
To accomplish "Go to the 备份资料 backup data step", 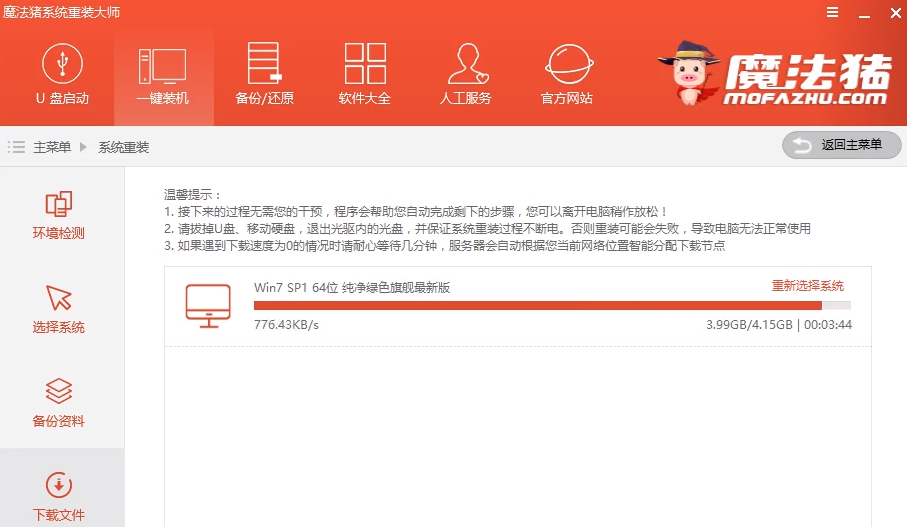I will pos(58,403).
